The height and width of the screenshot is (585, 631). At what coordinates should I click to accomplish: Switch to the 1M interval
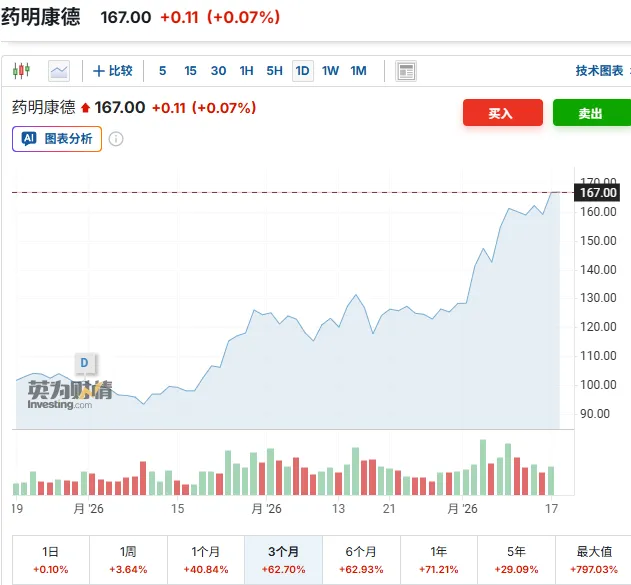(358, 71)
